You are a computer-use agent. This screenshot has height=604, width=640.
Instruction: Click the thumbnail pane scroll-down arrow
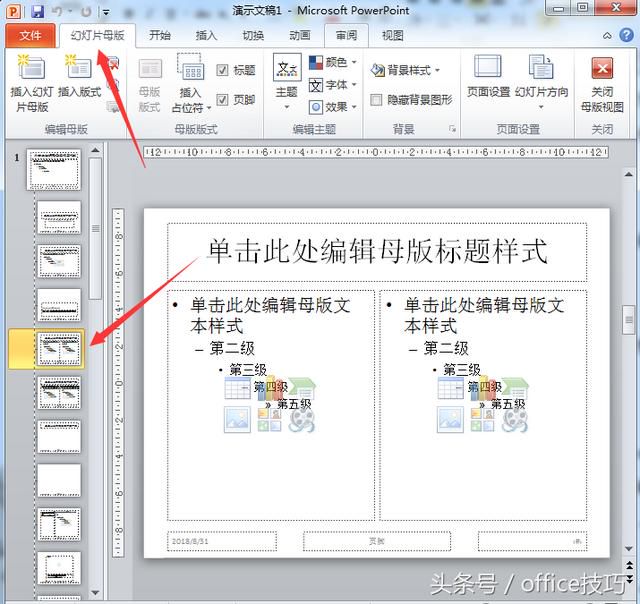[95, 592]
